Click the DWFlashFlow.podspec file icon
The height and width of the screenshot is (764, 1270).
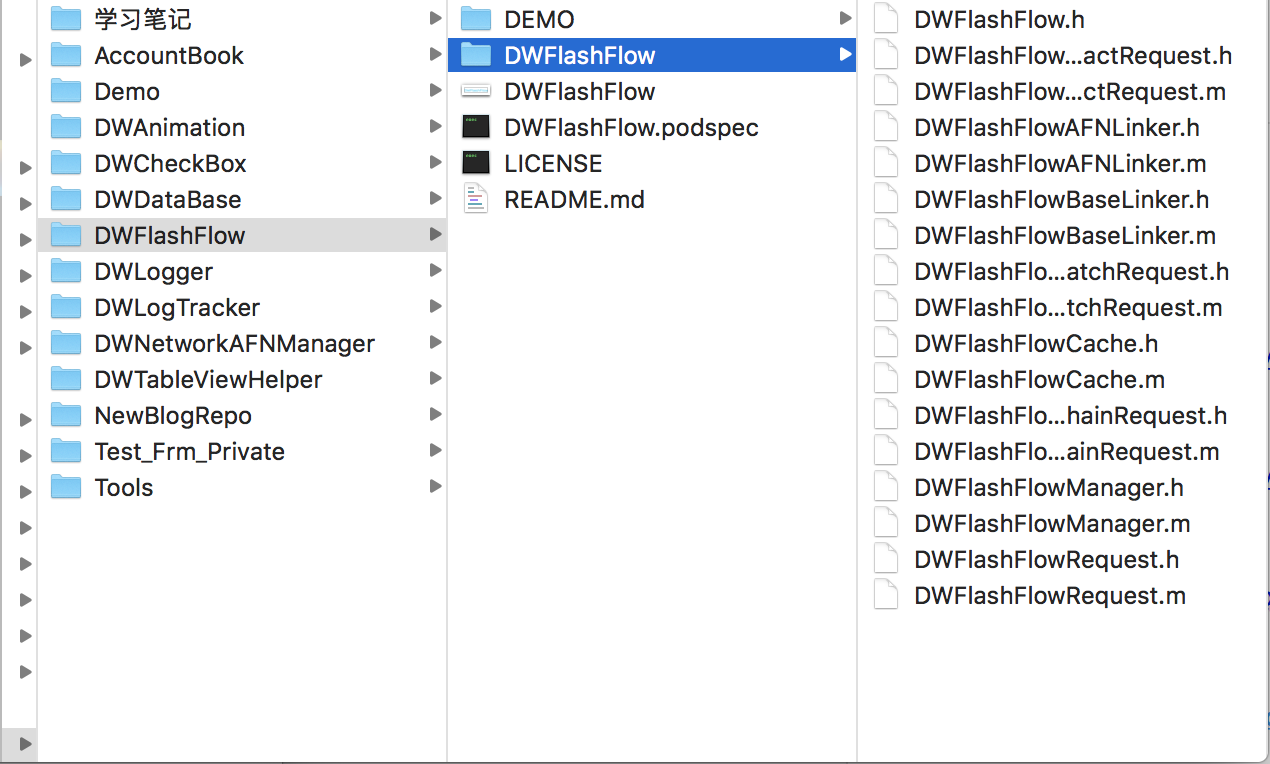pyautogui.click(x=476, y=127)
